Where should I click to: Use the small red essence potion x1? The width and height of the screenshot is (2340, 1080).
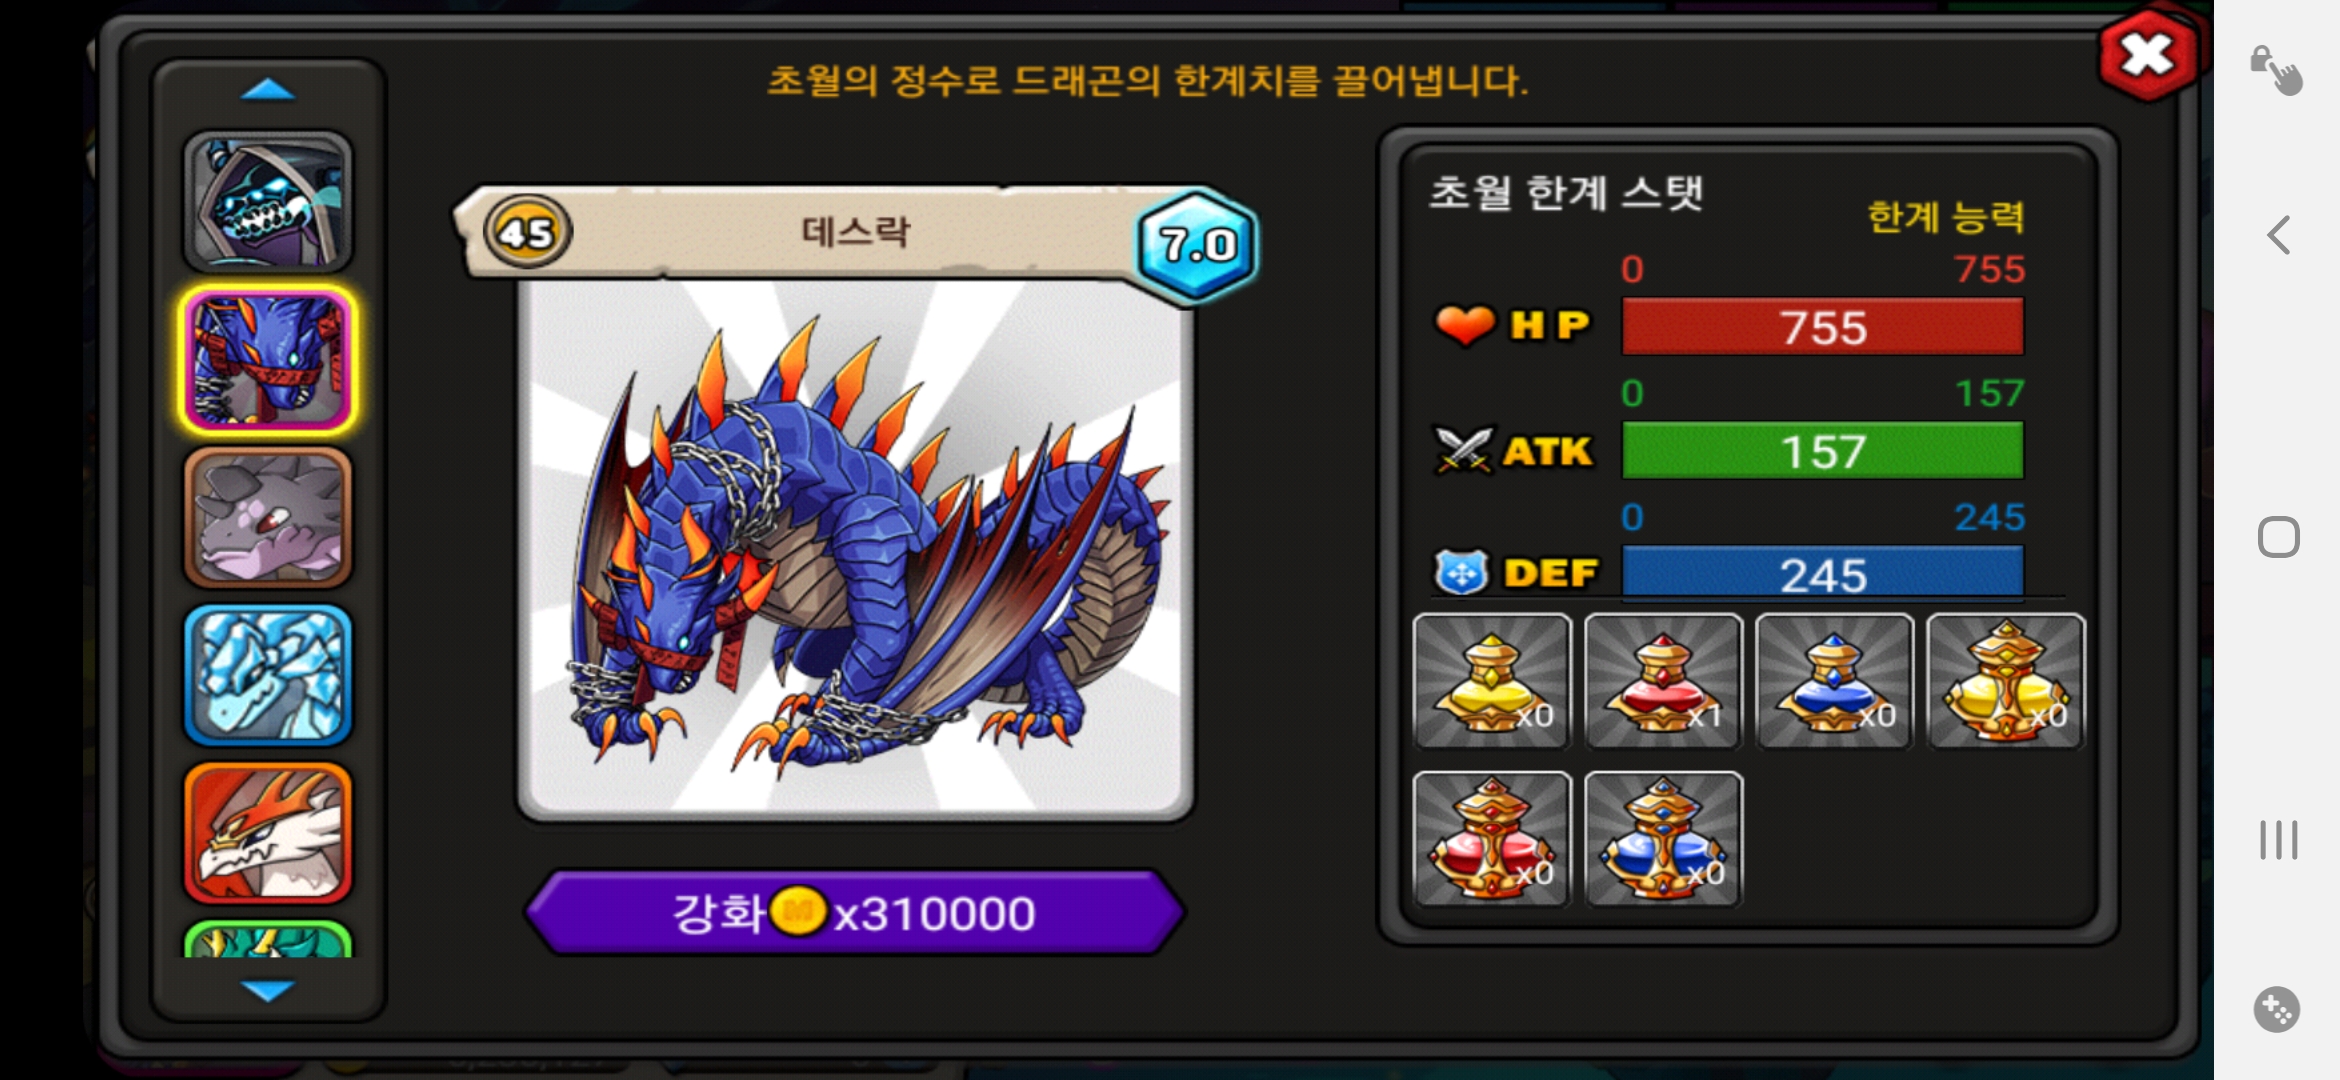(1663, 681)
